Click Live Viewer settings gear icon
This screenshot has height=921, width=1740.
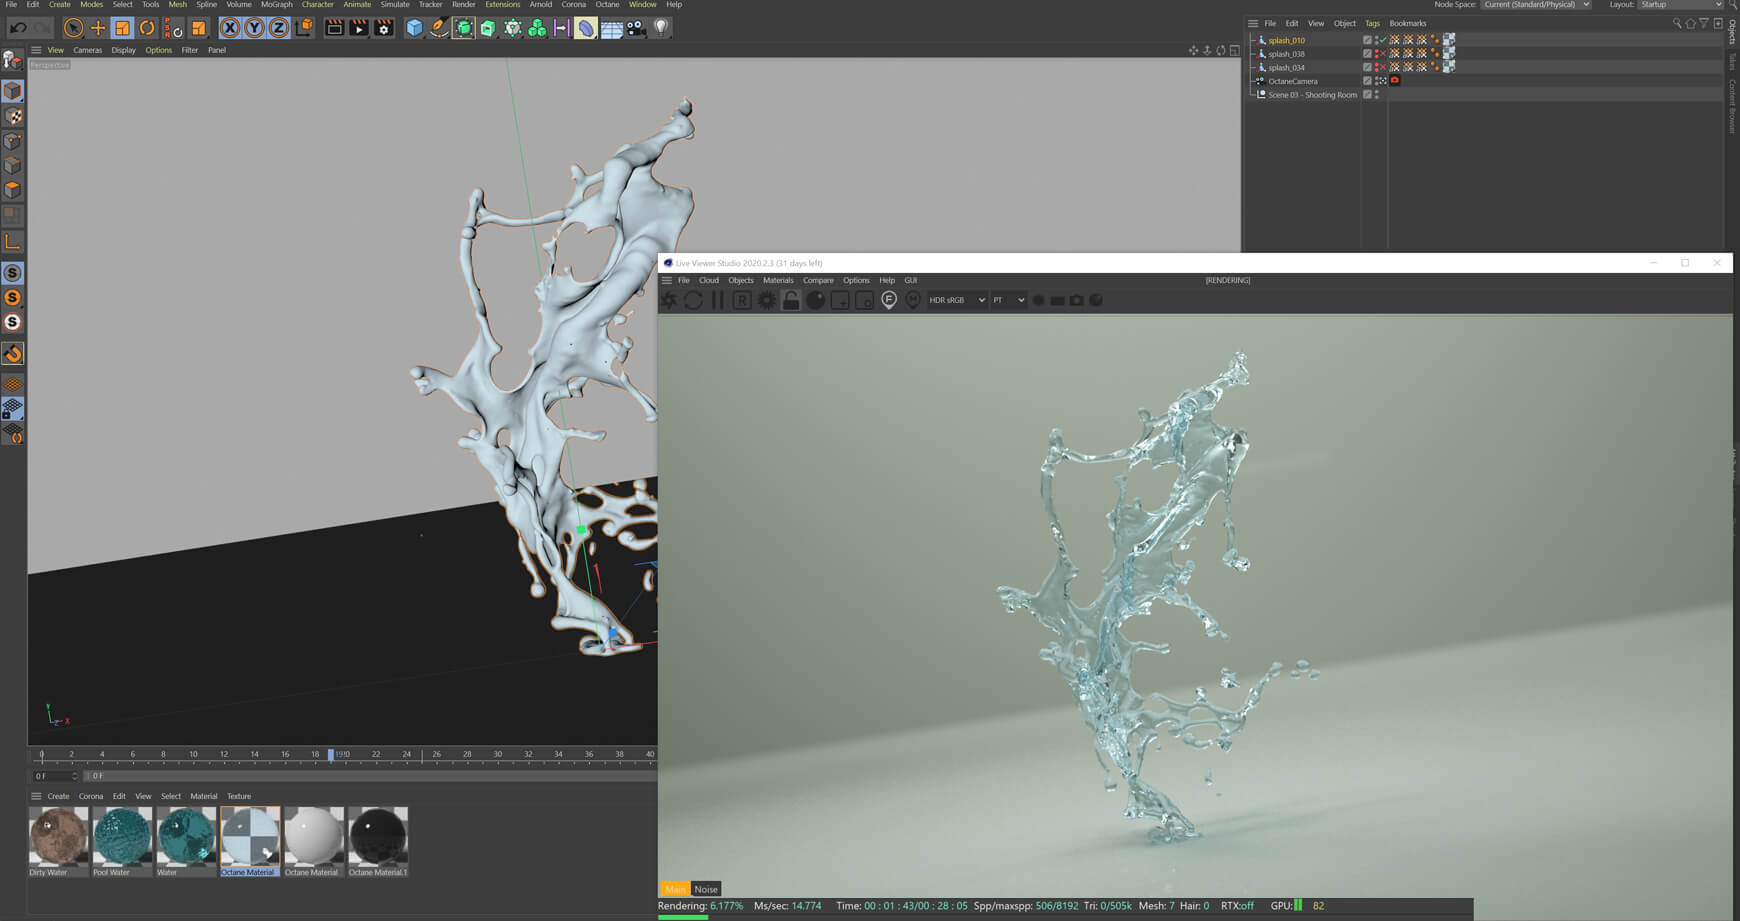point(767,300)
